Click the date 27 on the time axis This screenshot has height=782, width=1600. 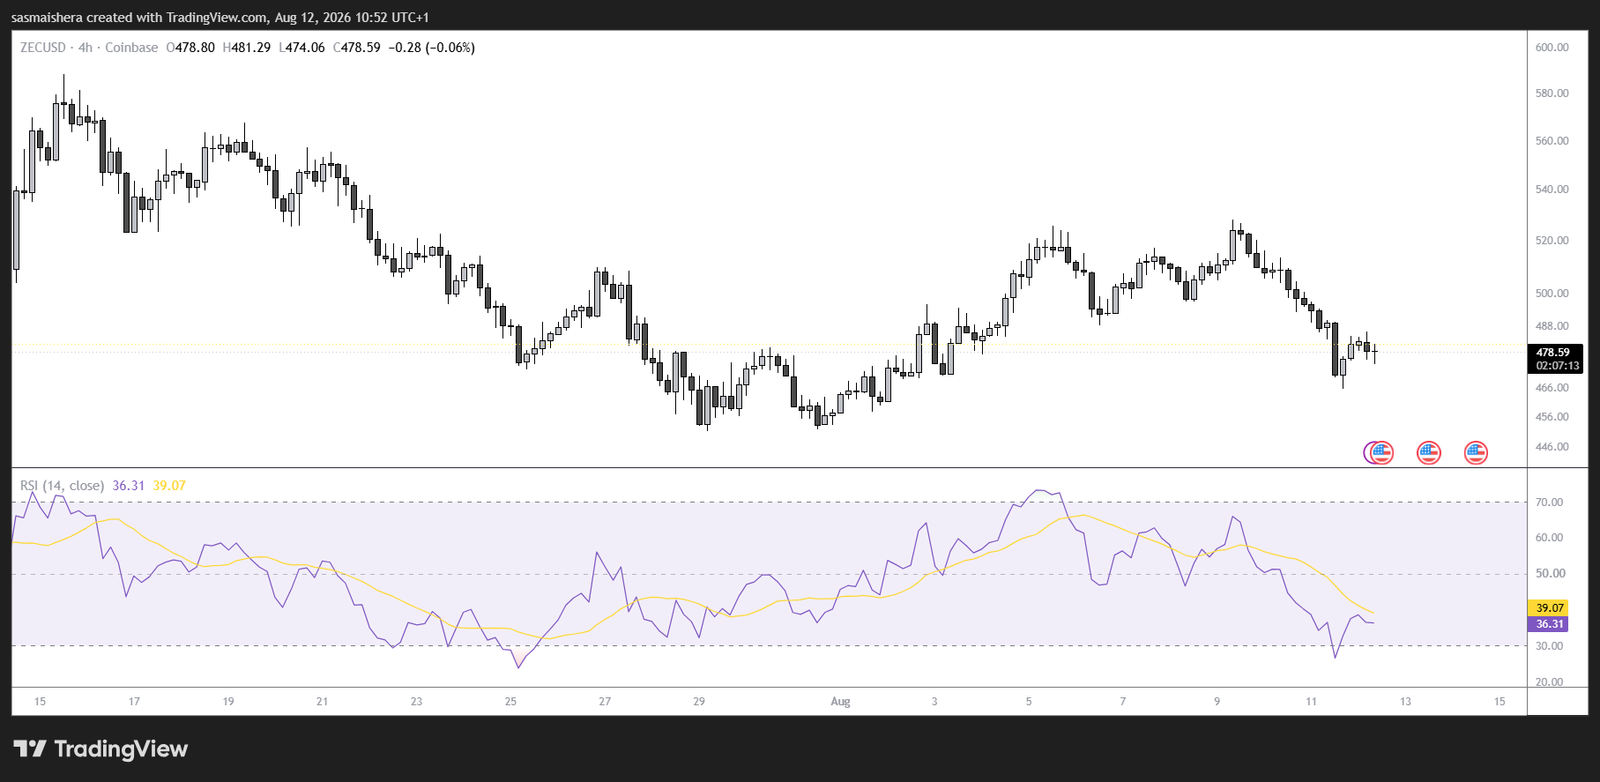coord(605,701)
